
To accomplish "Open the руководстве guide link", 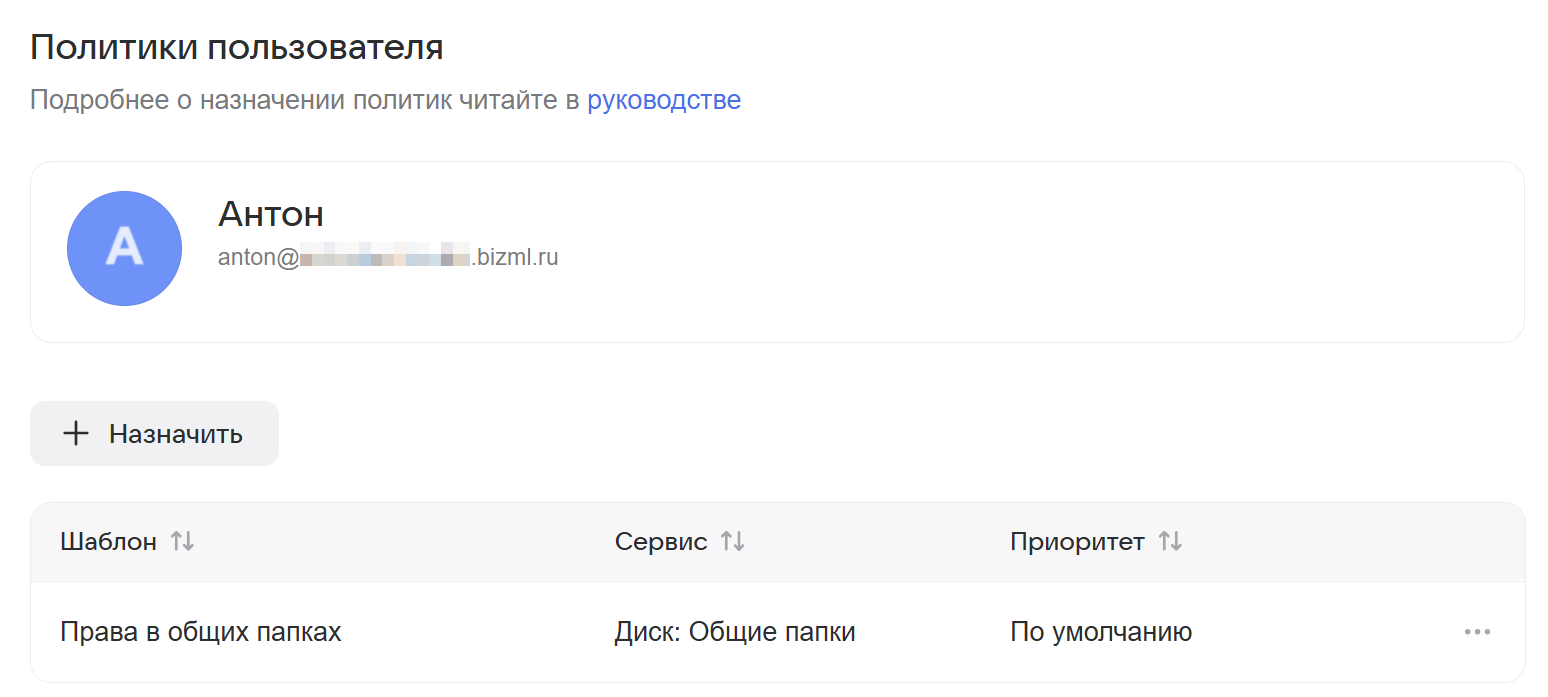I will (x=663, y=100).
